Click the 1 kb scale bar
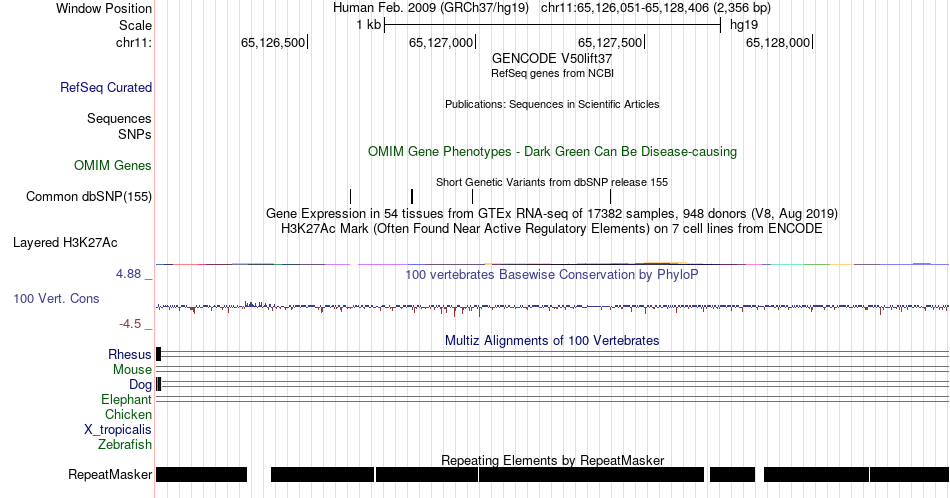Screen dimensions: 950x498 click(553, 25)
